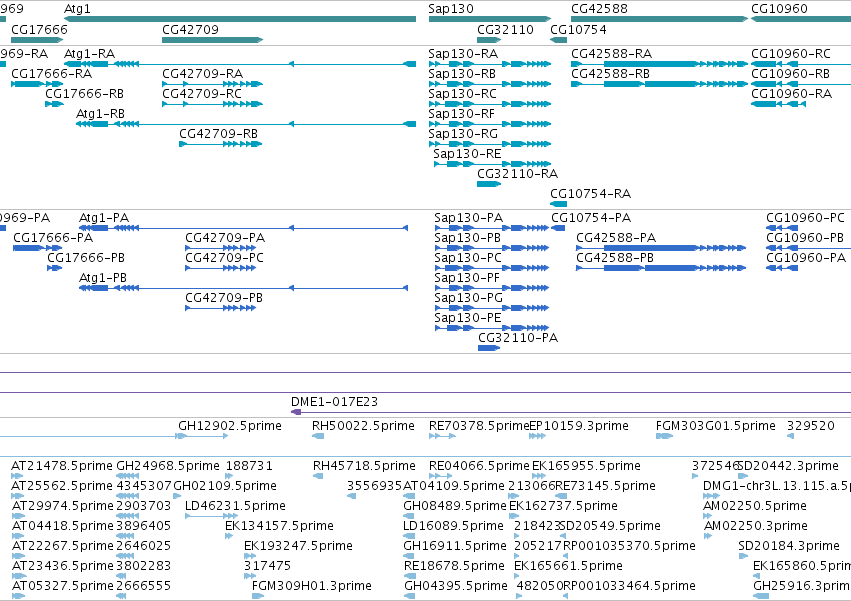Click transcript CG17666-RA
The image size is (851, 601).
tap(37, 84)
